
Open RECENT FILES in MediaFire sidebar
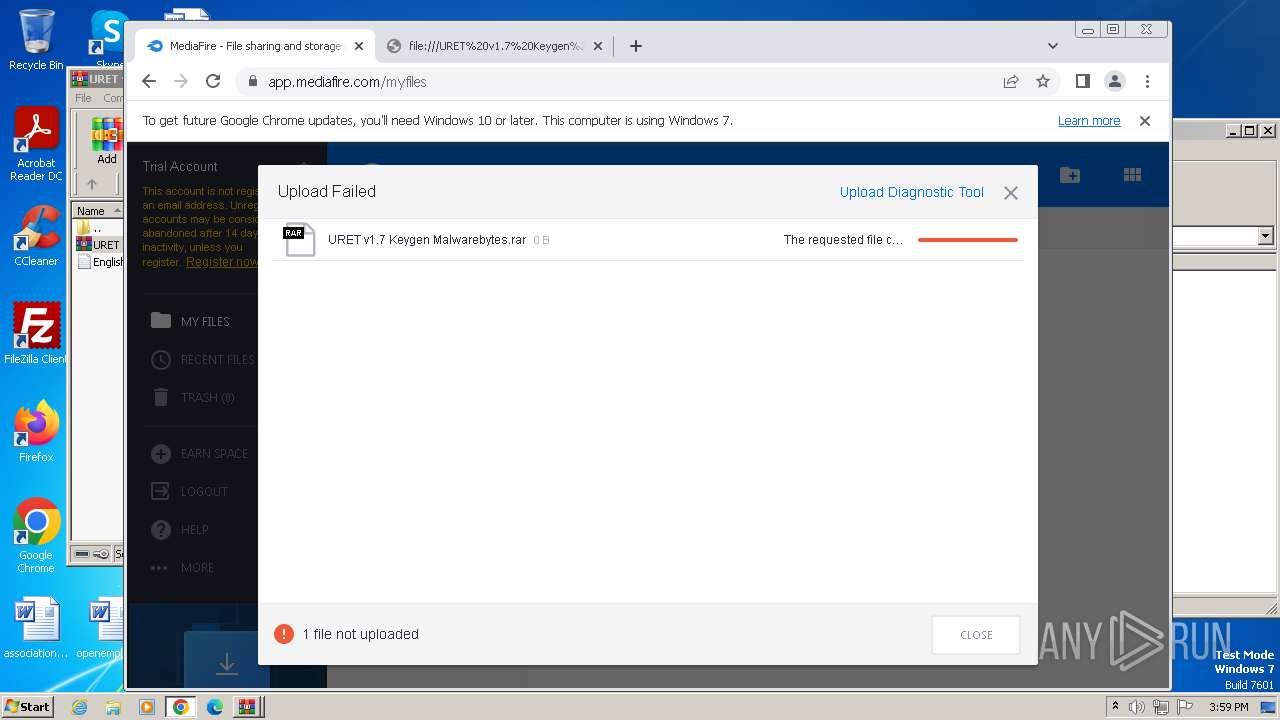202,359
